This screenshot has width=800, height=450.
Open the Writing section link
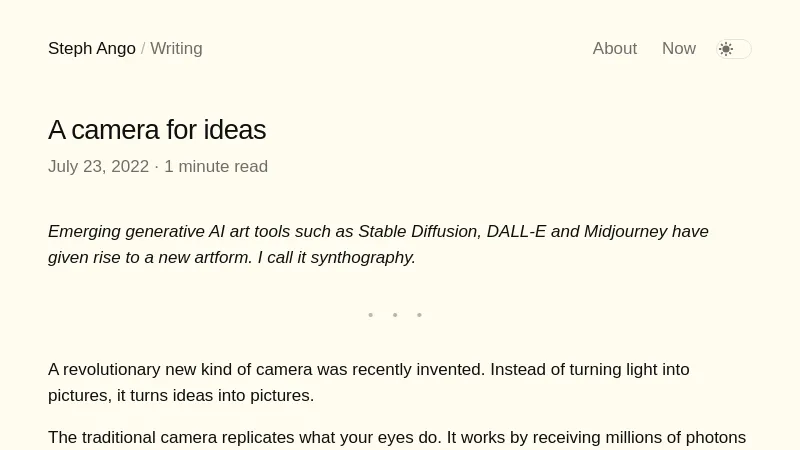pyautogui.click(x=176, y=49)
